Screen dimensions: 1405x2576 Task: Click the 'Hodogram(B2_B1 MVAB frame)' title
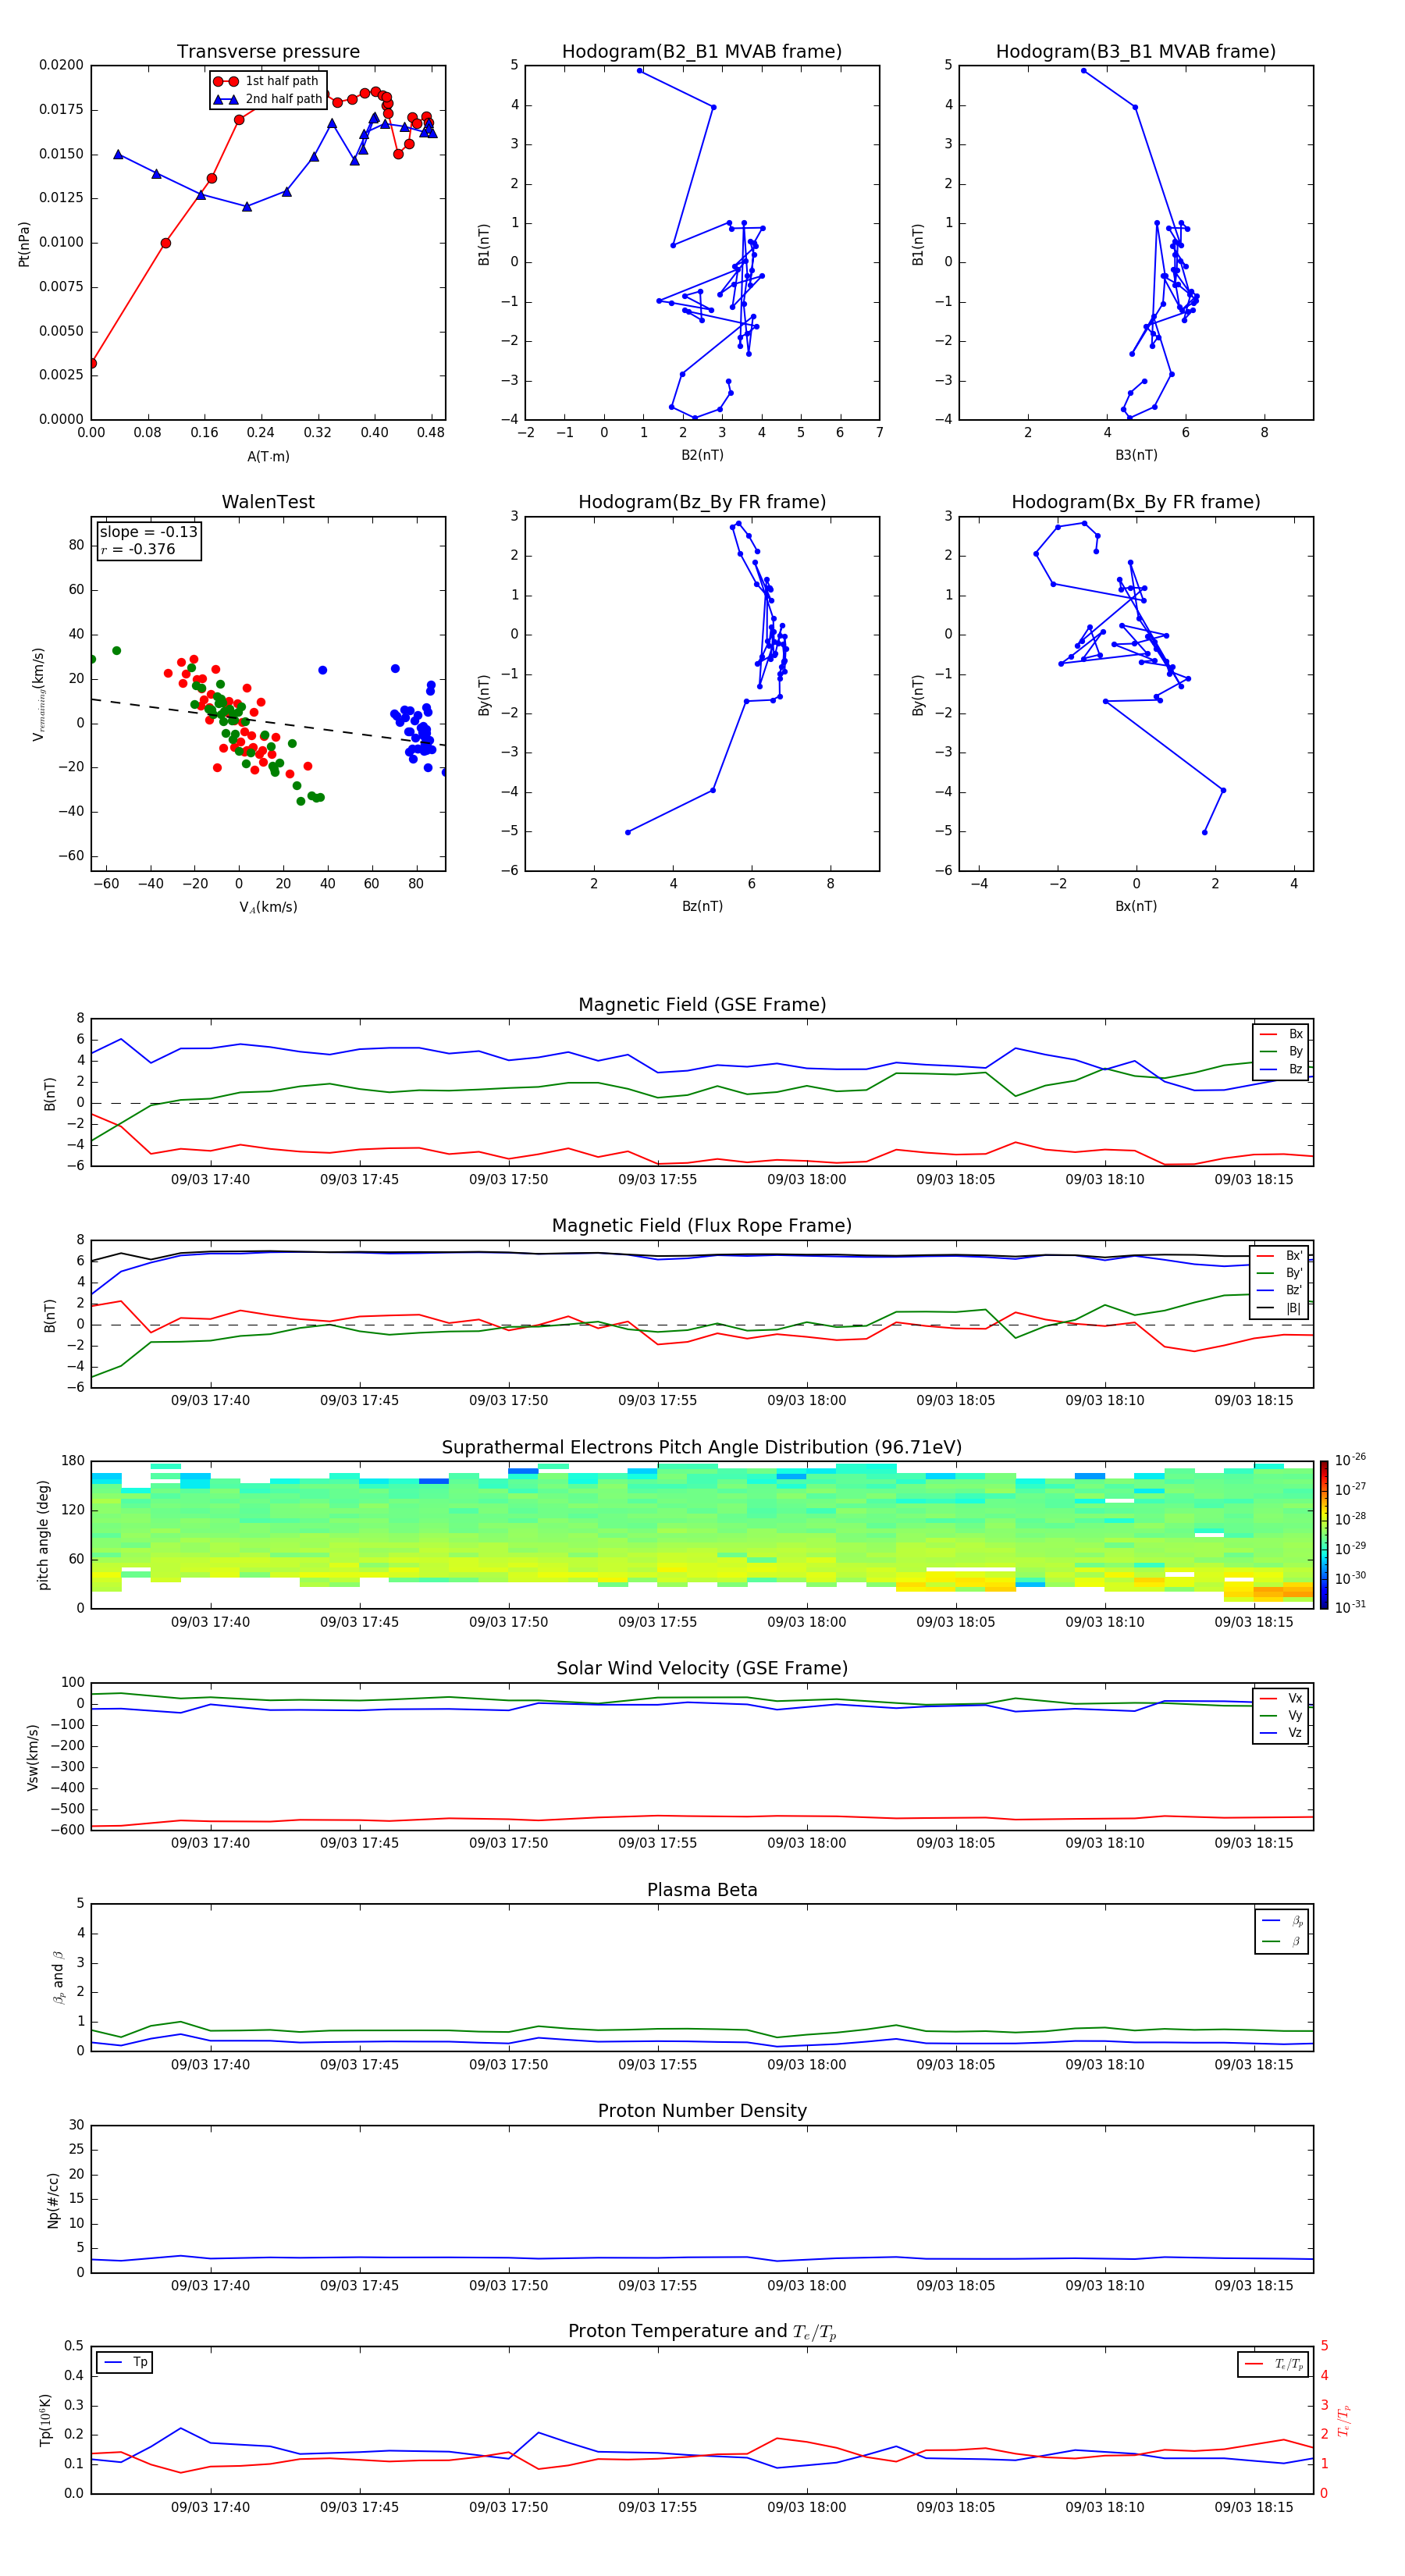pos(702,52)
